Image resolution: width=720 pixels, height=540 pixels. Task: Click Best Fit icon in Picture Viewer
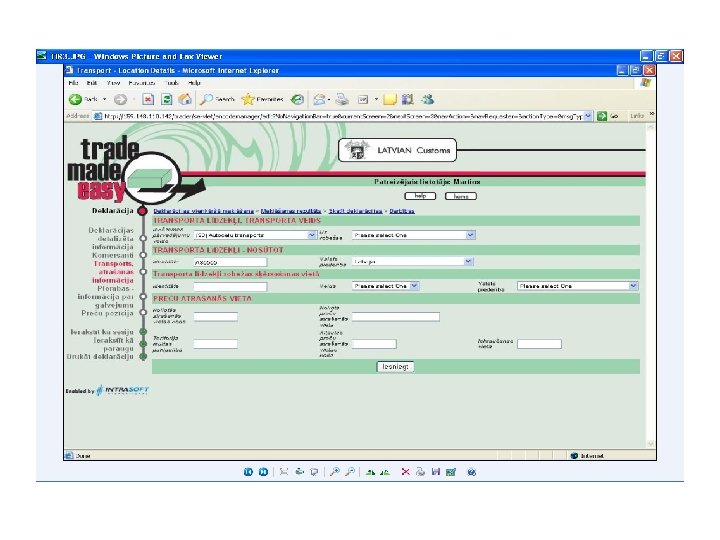pos(284,472)
